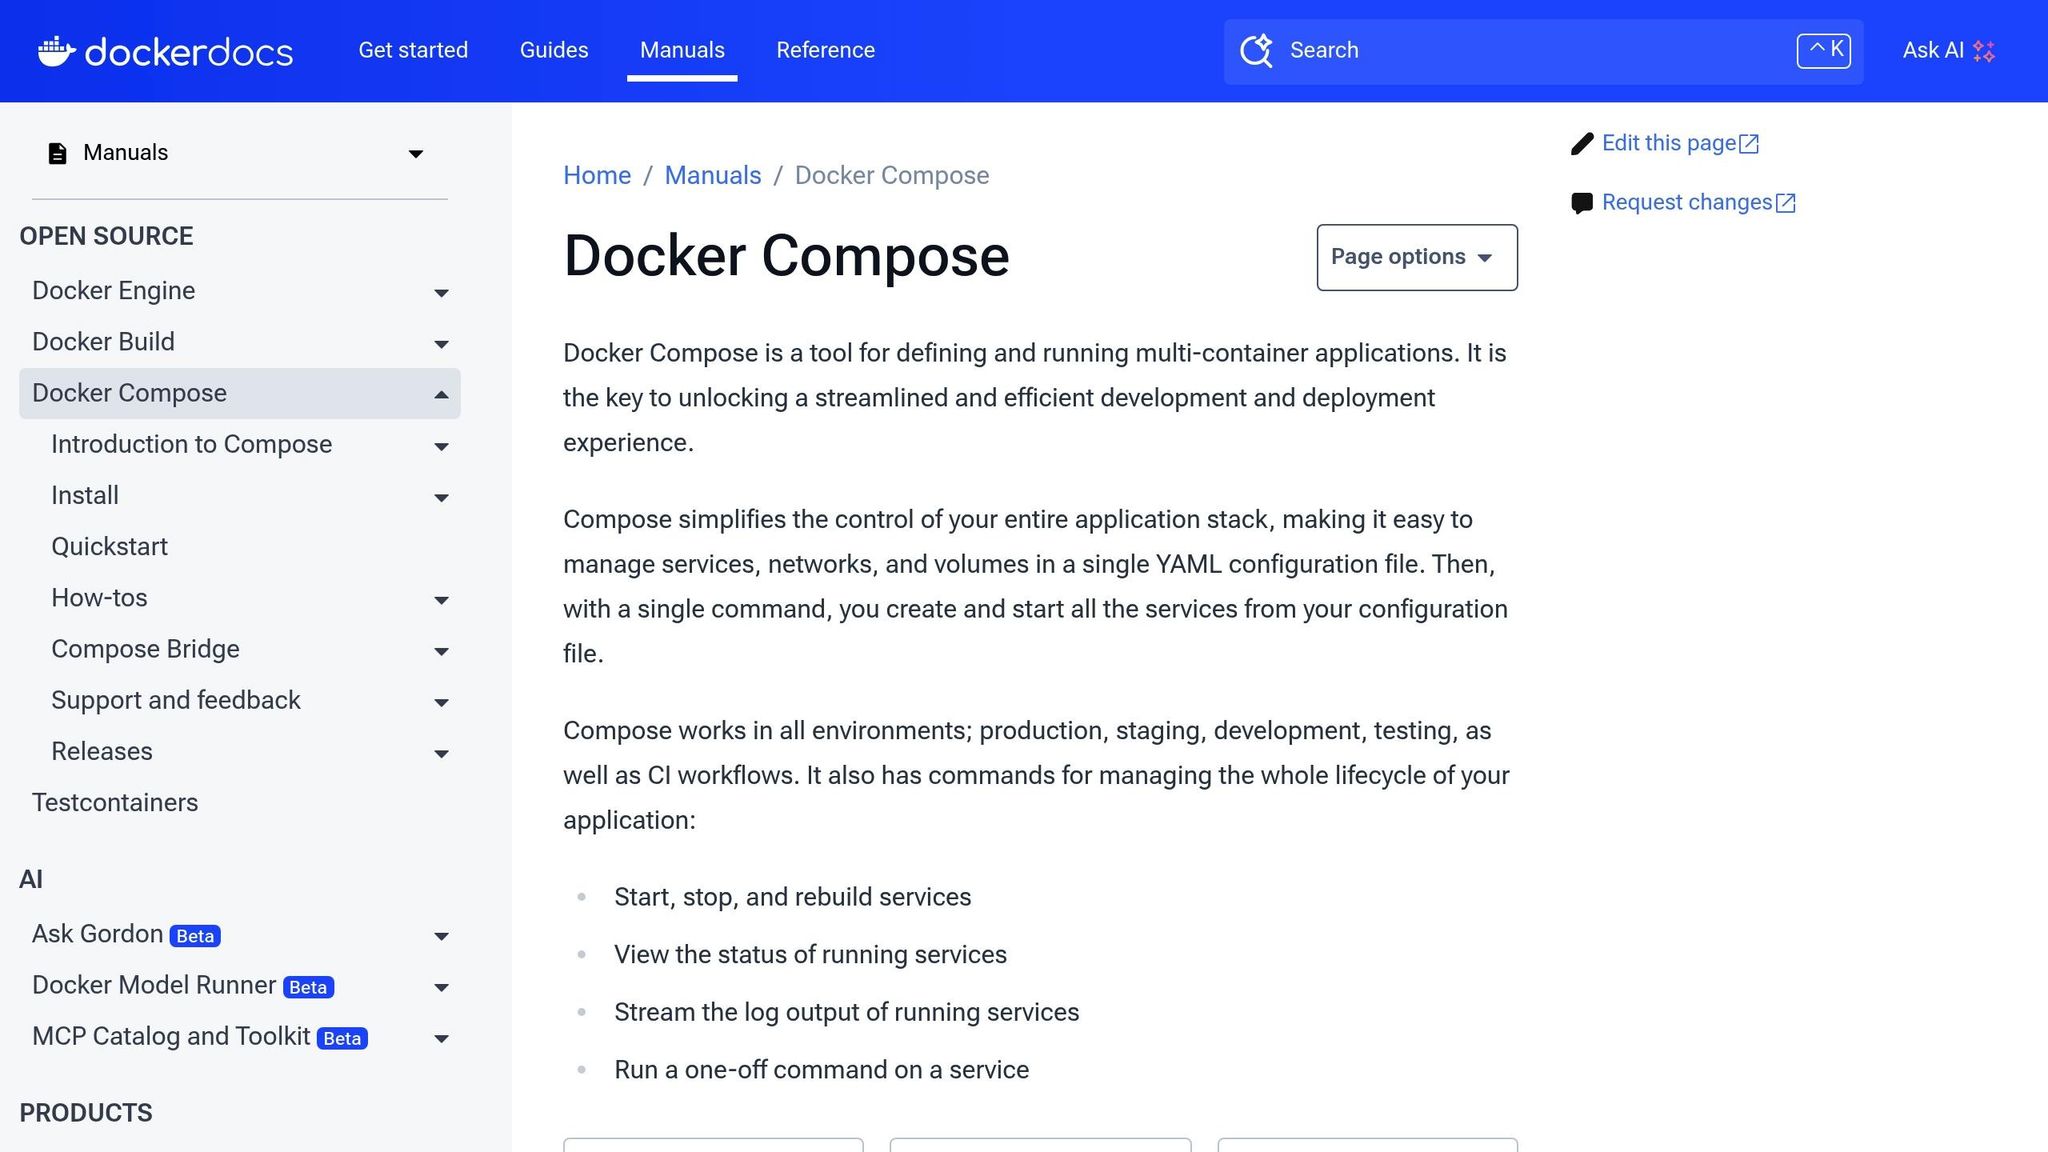Open Install sidebar link
The height and width of the screenshot is (1152, 2048).
85,495
